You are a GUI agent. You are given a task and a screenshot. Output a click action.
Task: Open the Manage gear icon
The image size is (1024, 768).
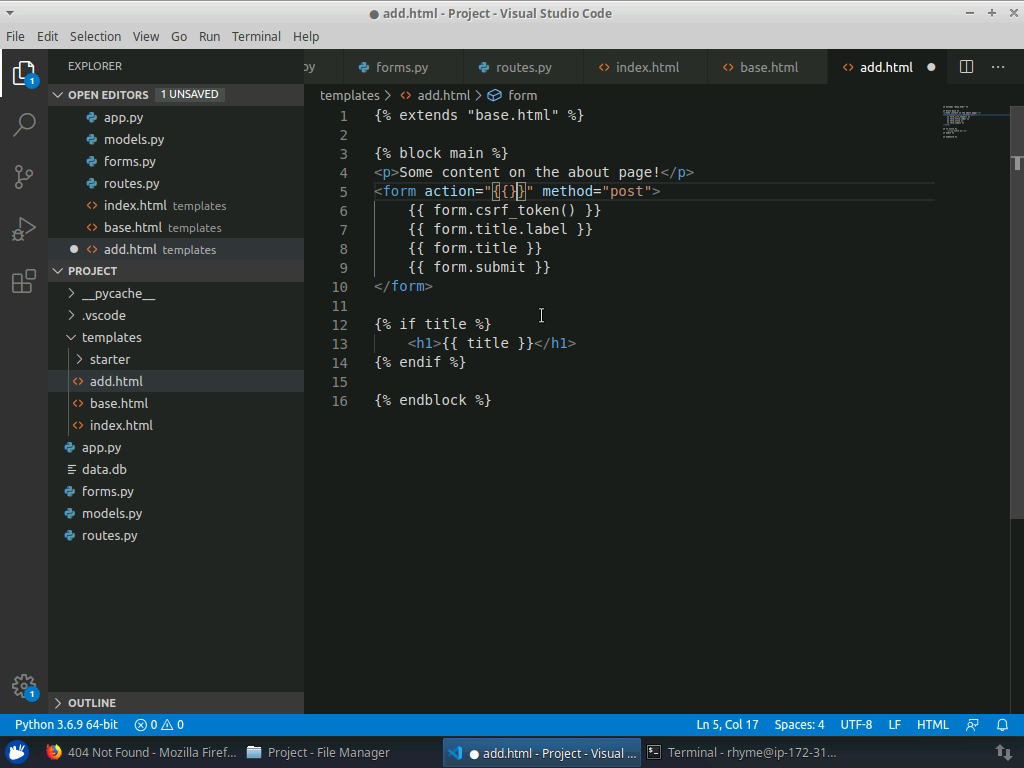point(25,687)
